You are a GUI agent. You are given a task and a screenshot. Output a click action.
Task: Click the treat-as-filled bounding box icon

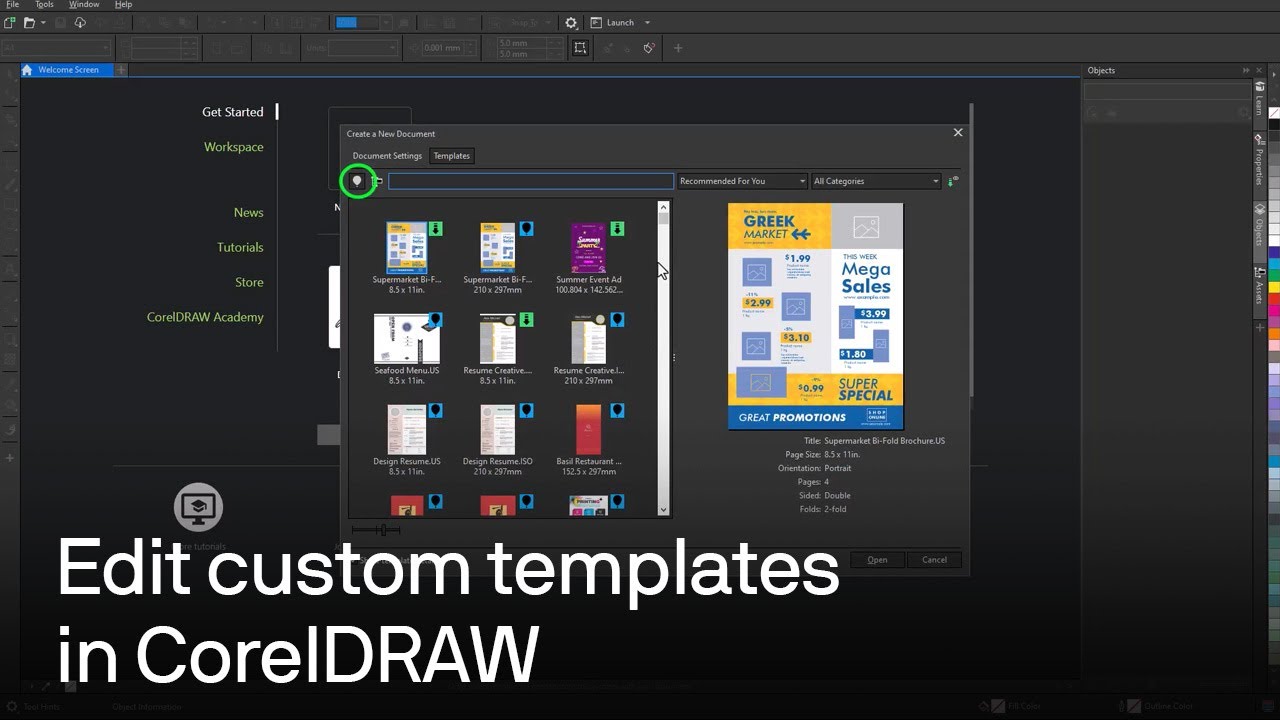tap(580, 48)
